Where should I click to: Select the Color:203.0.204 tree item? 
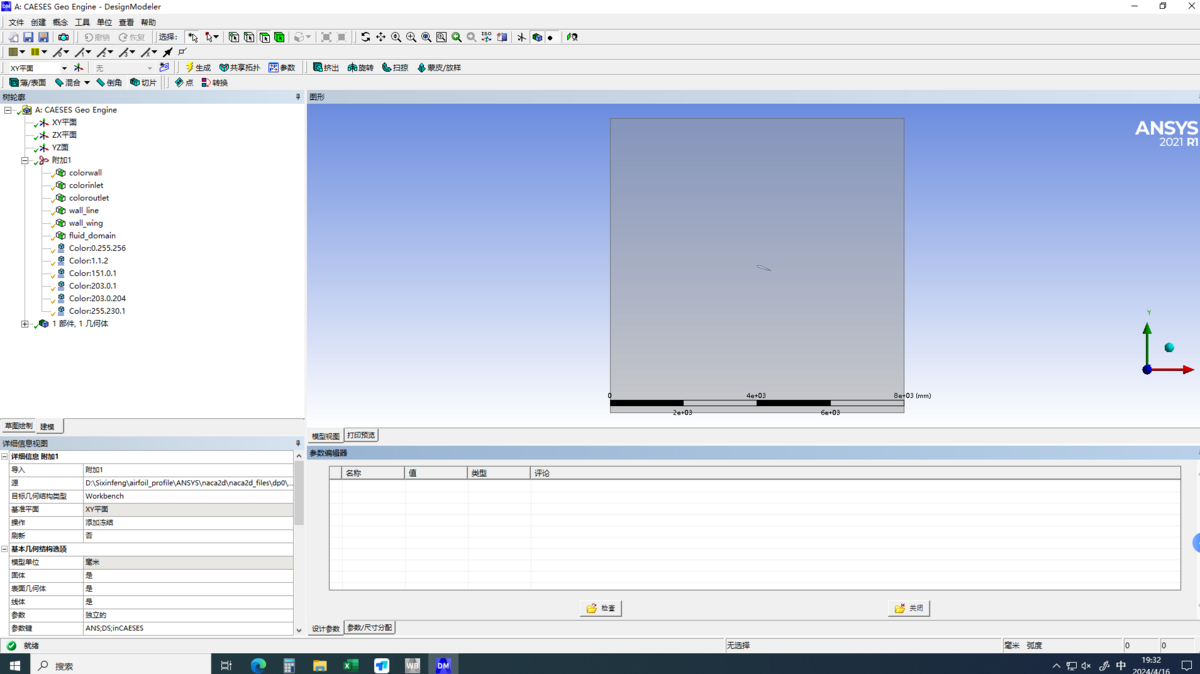pyautogui.click(x=97, y=298)
